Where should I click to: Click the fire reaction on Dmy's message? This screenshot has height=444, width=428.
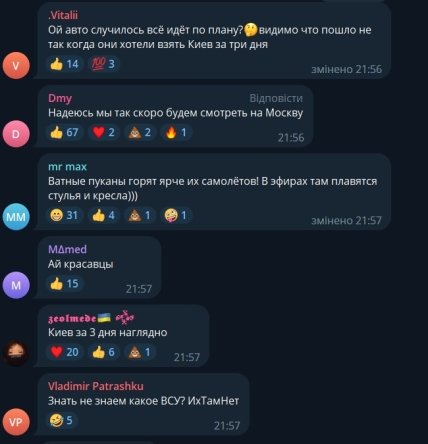176,132
